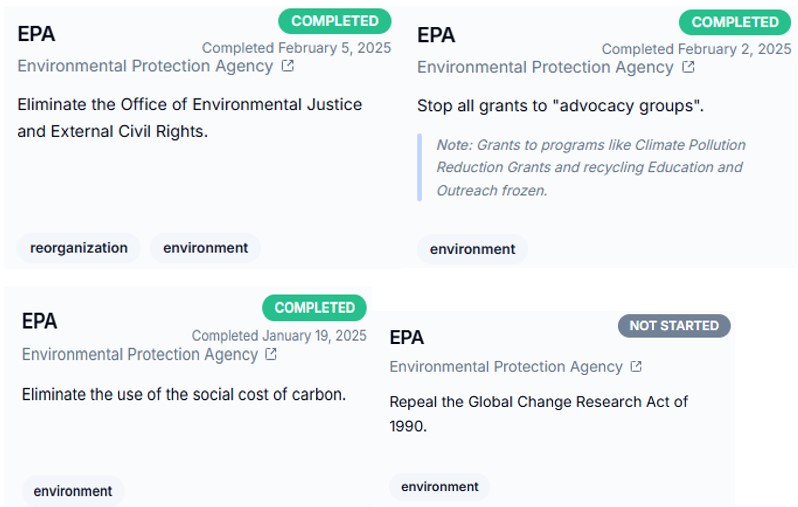Click the NOT STARTED status badge

674,326
